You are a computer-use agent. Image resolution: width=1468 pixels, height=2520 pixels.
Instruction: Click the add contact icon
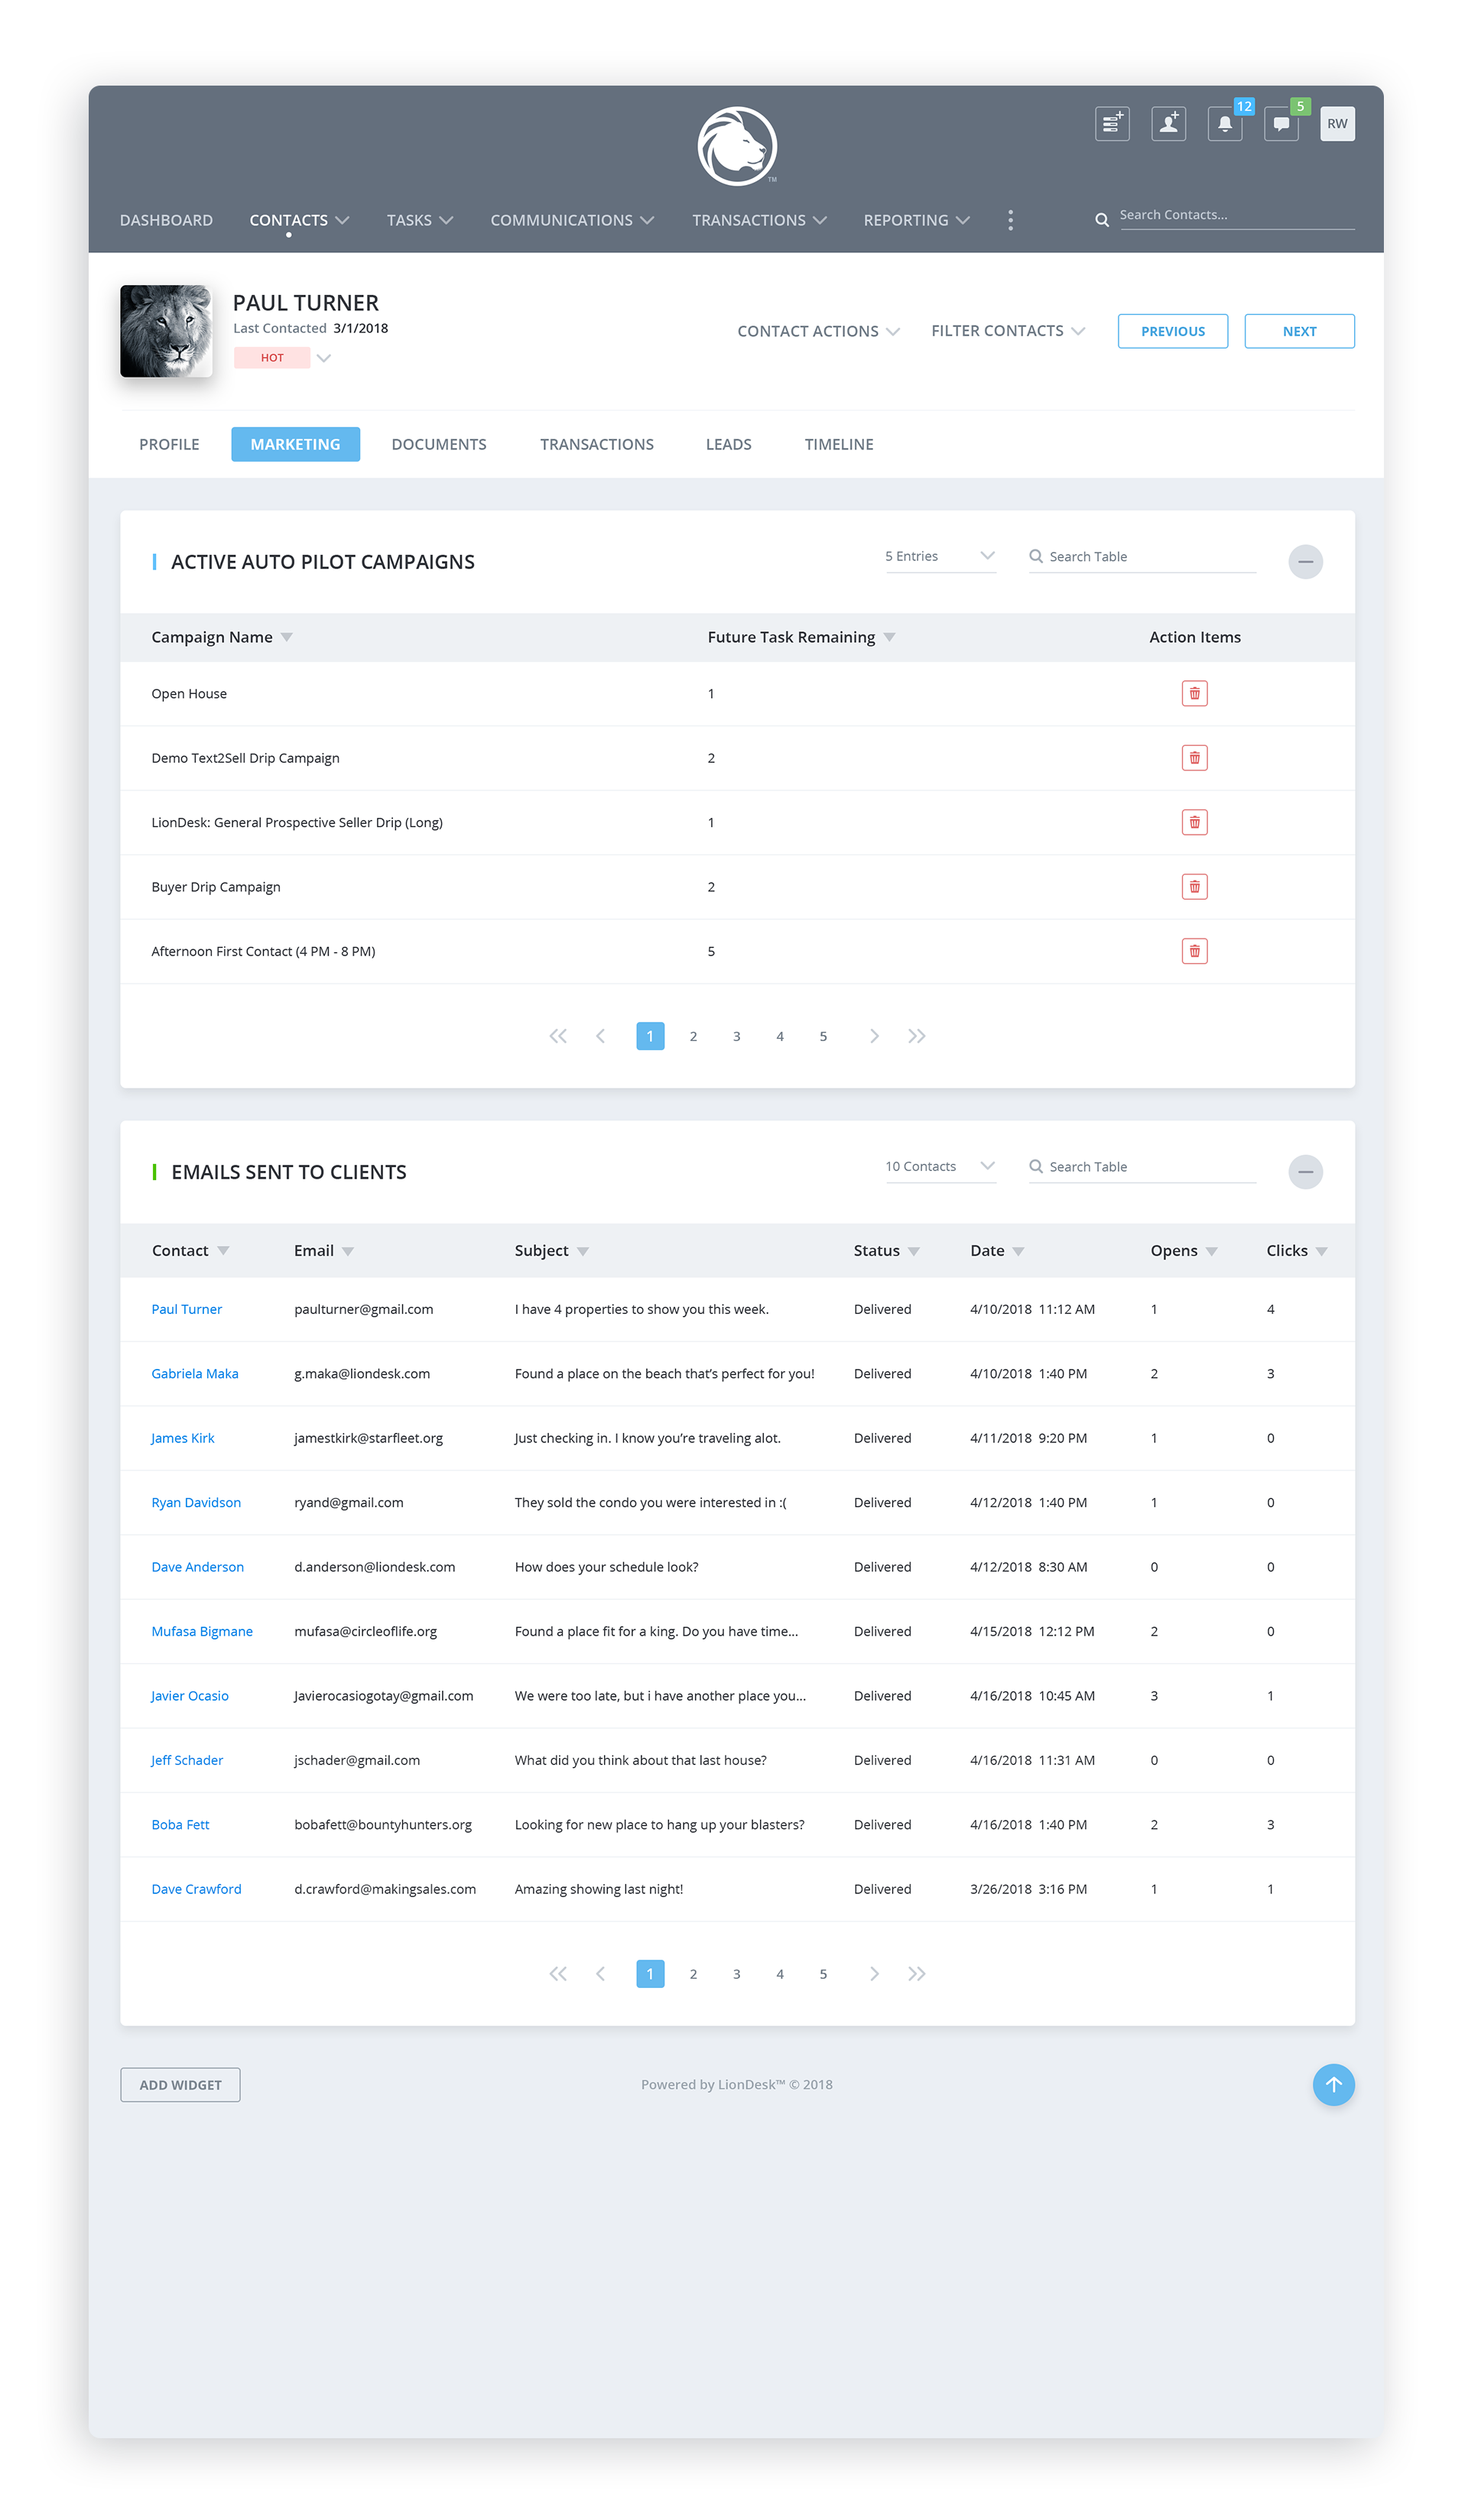click(x=1167, y=124)
